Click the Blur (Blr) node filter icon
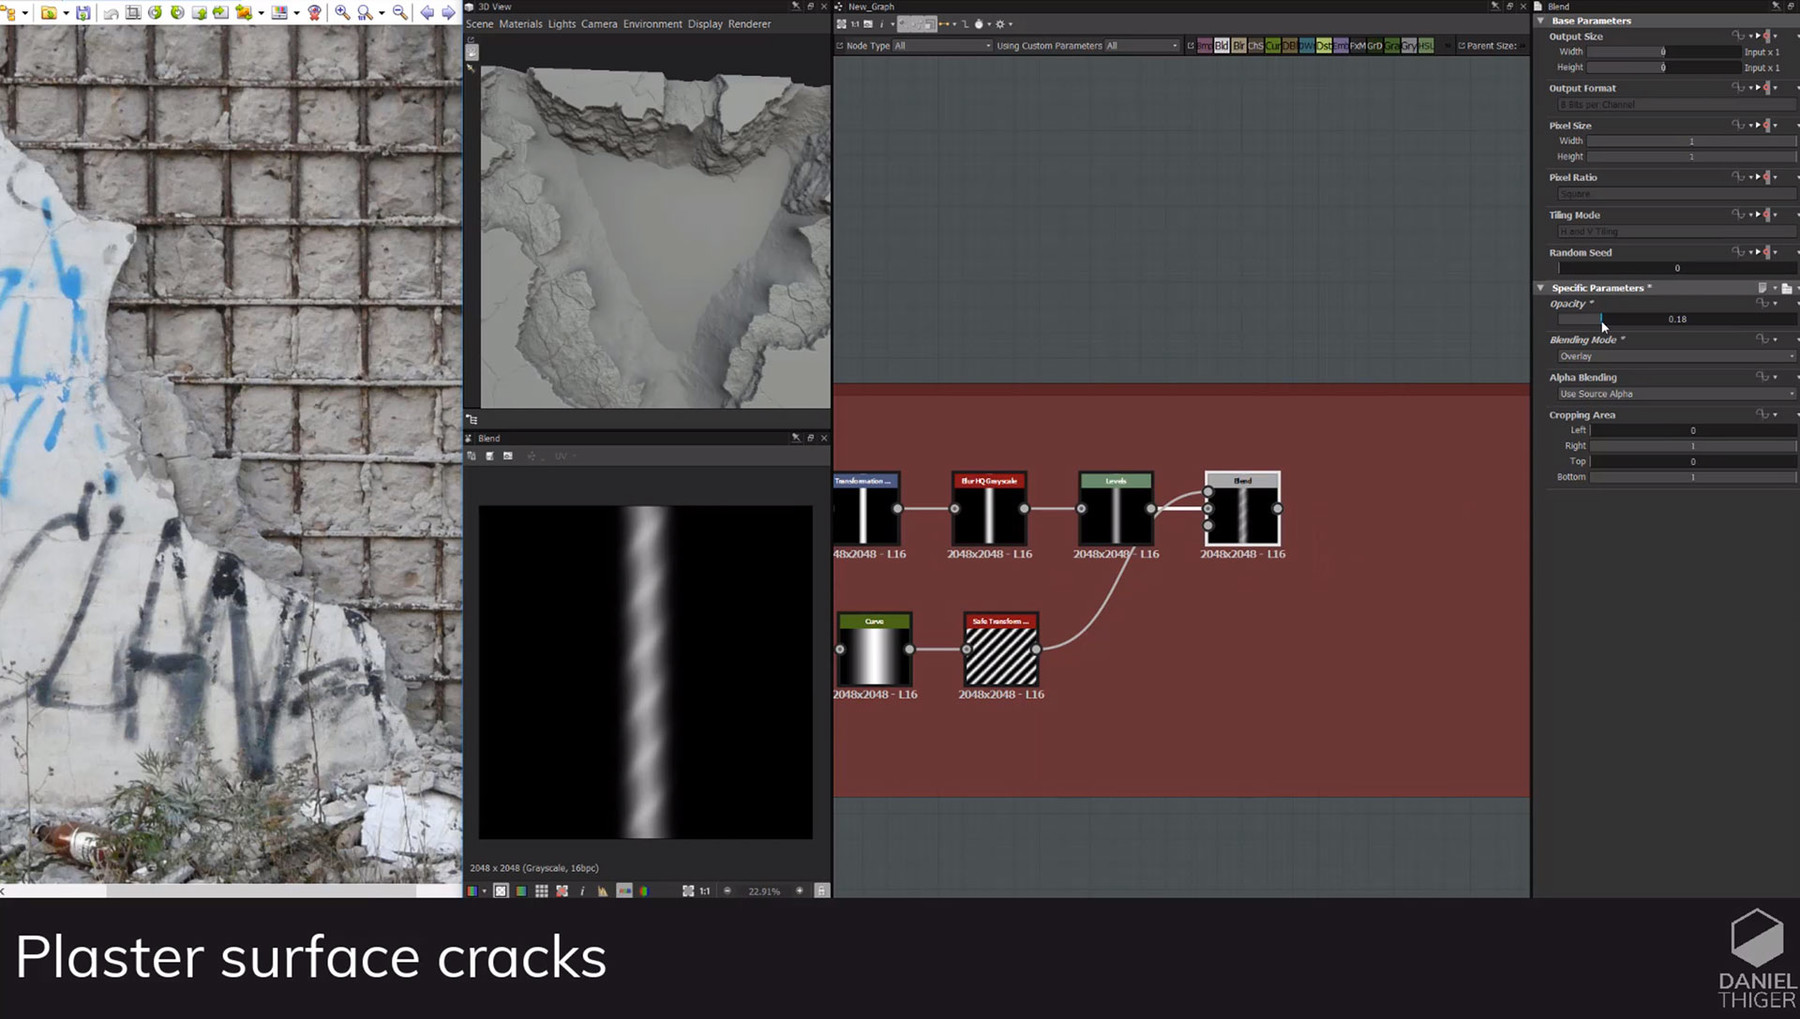Image resolution: width=1800 pixels, height=1019 pixels. click(x=1238, y=45)
